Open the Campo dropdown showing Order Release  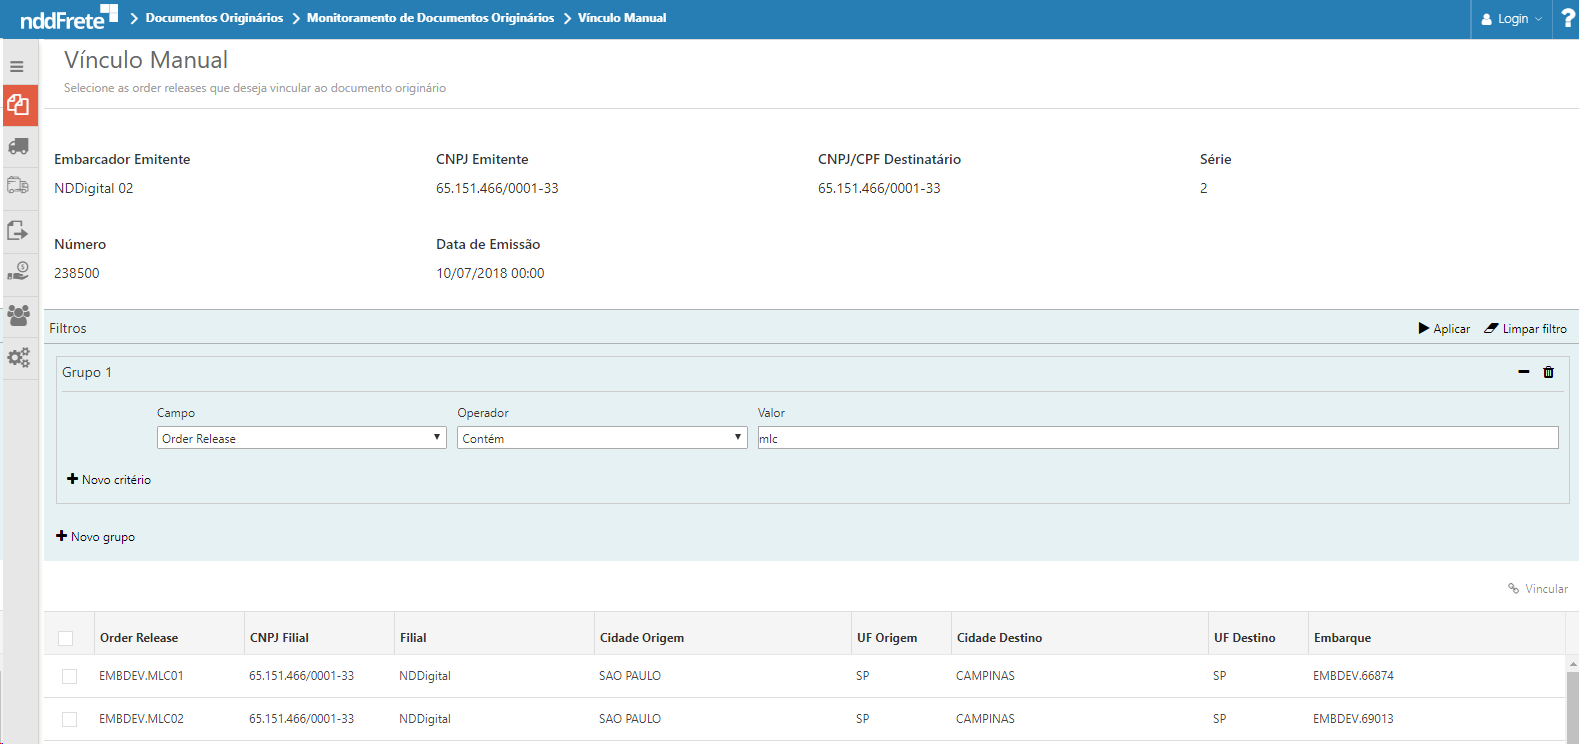tap(301, 438)
